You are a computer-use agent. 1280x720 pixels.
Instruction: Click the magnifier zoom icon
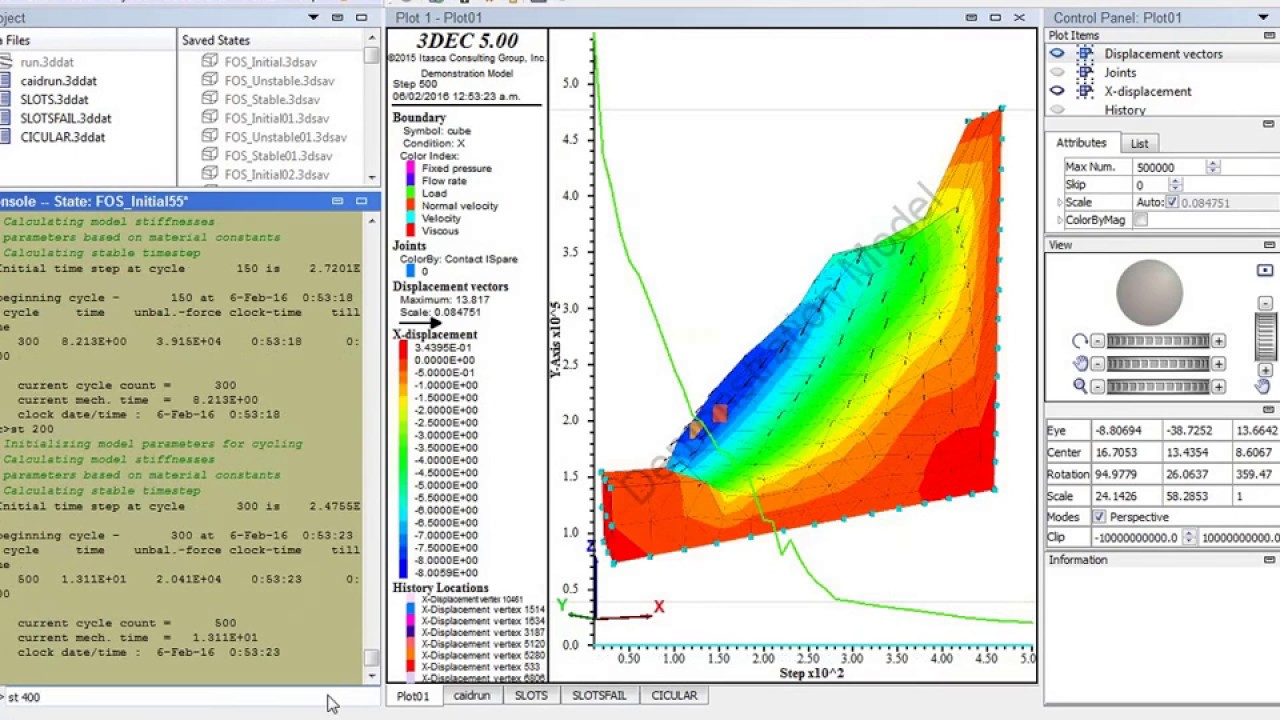[x=1080, y=386]
